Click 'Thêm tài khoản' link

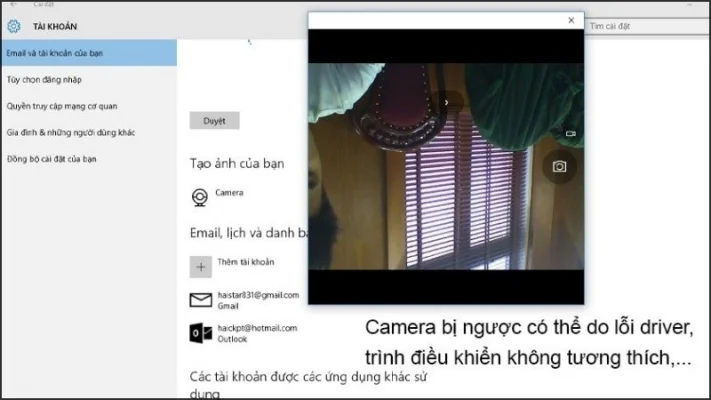click(246, 262)
